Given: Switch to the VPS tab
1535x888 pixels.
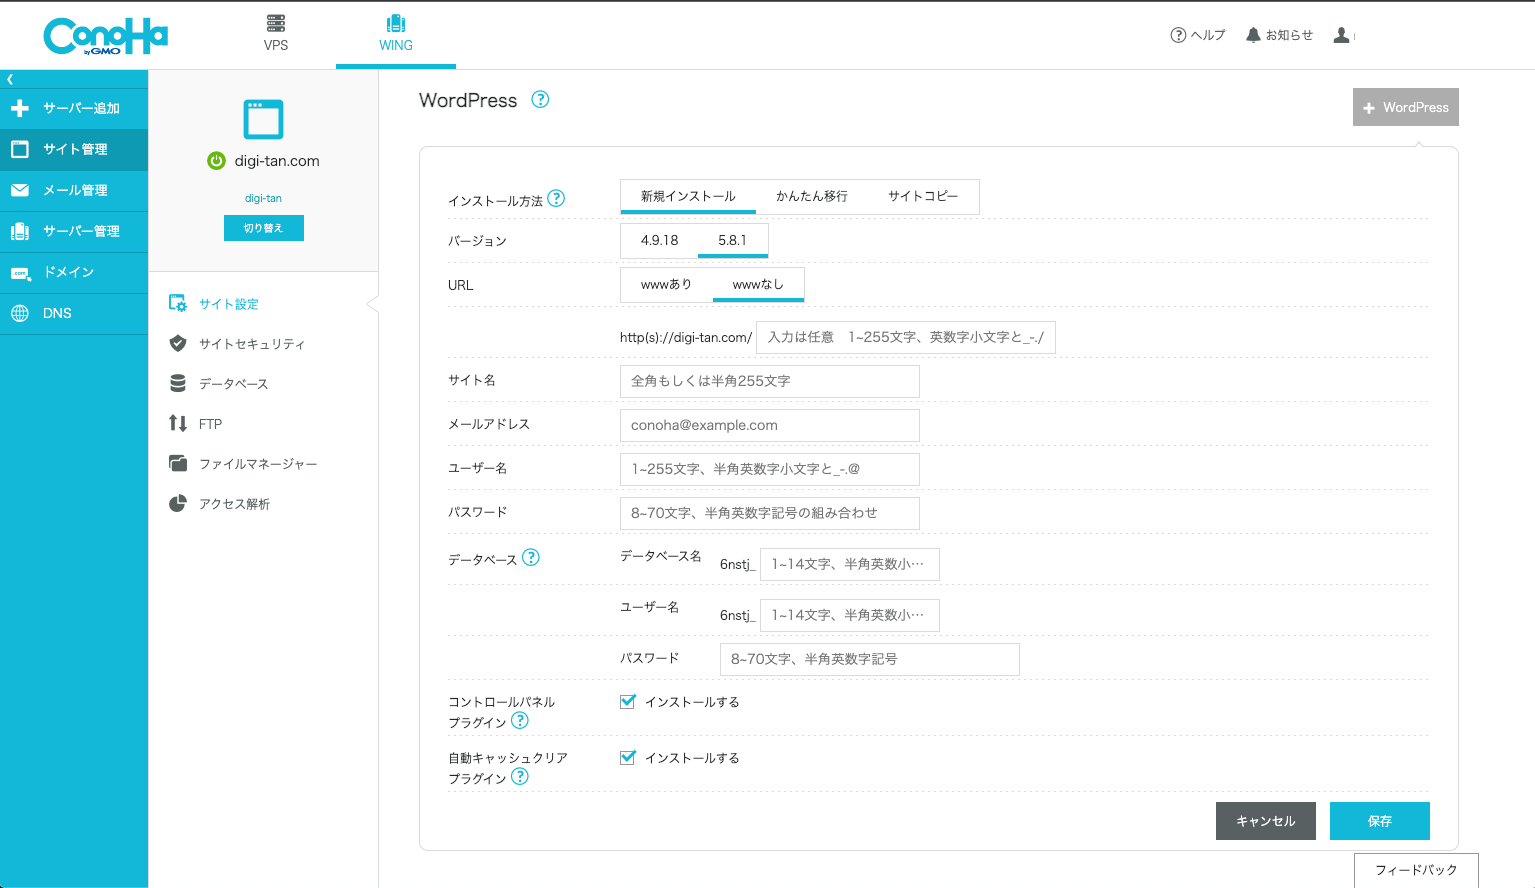Looking at the screenshot, I should tap(276, 34).
